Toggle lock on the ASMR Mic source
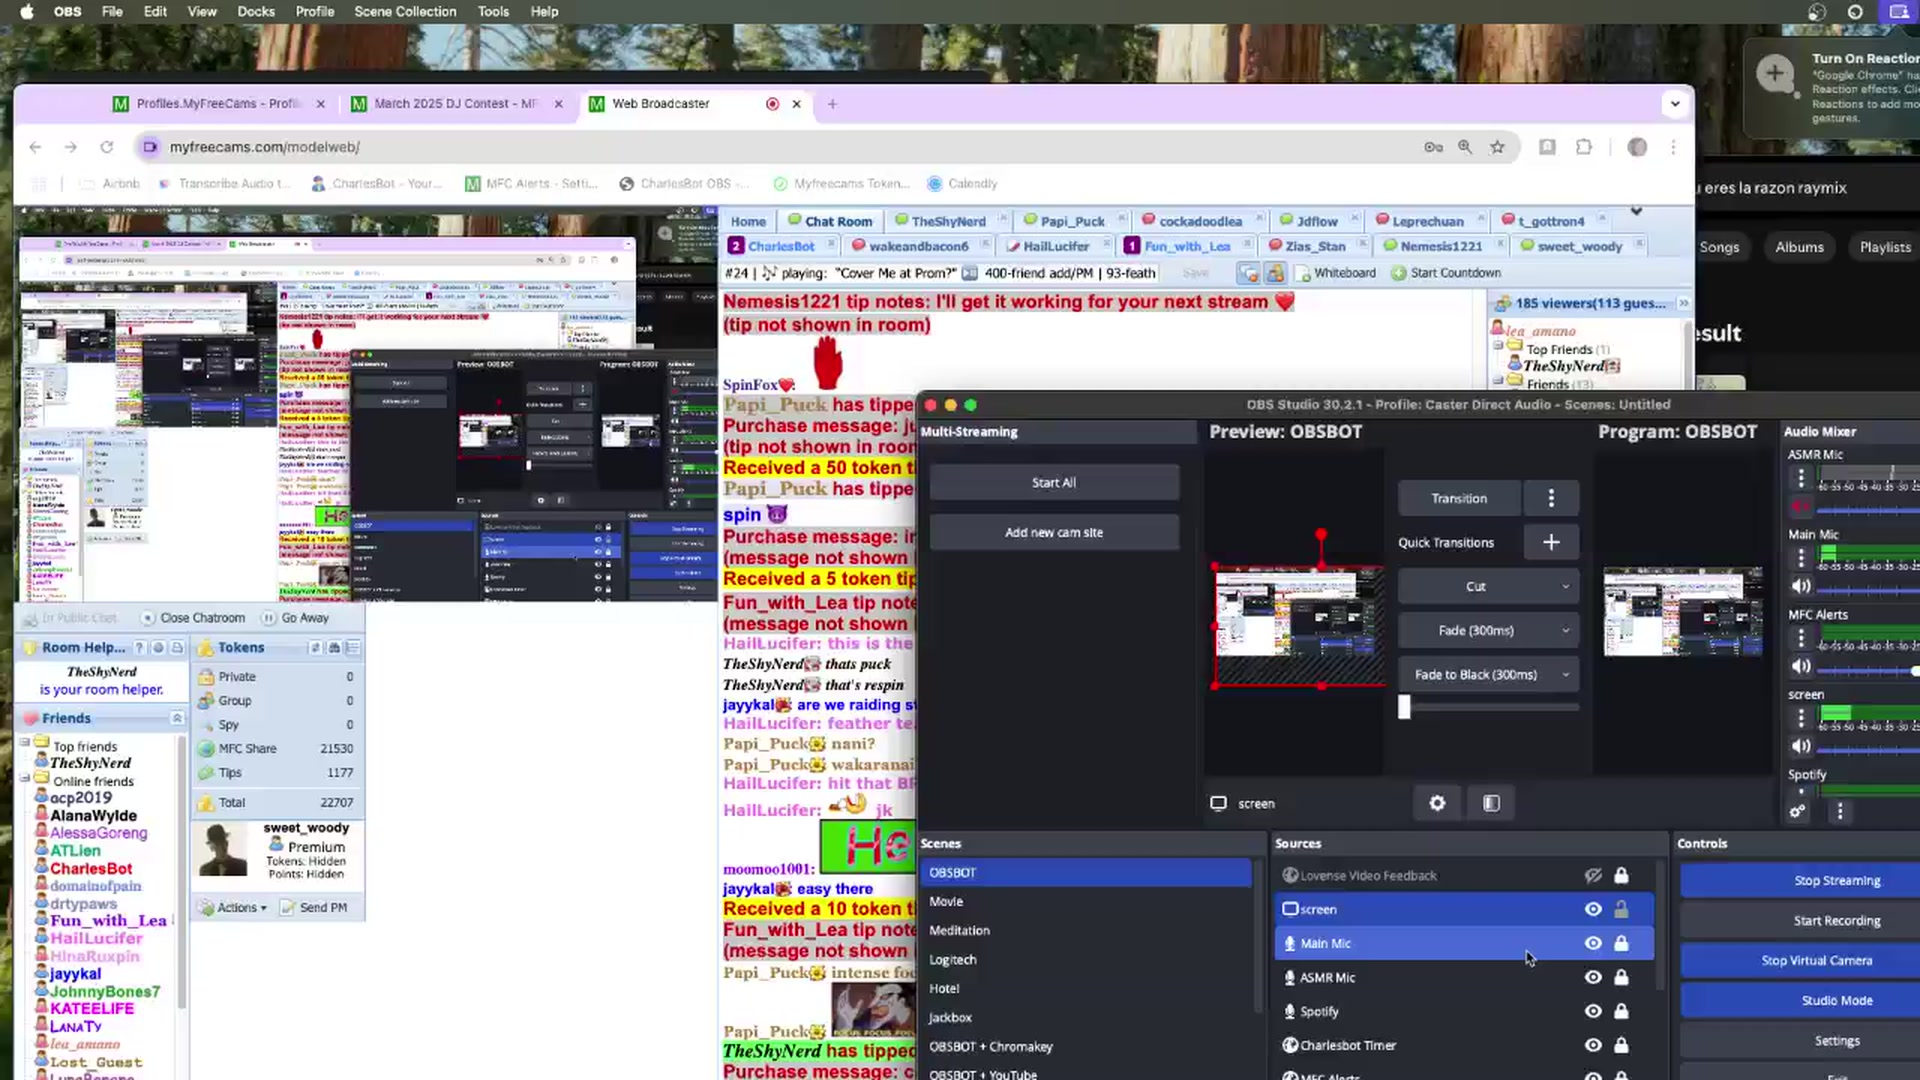The width and height of the screenshot is (1920, 1080). click(x=1621, y=977)
